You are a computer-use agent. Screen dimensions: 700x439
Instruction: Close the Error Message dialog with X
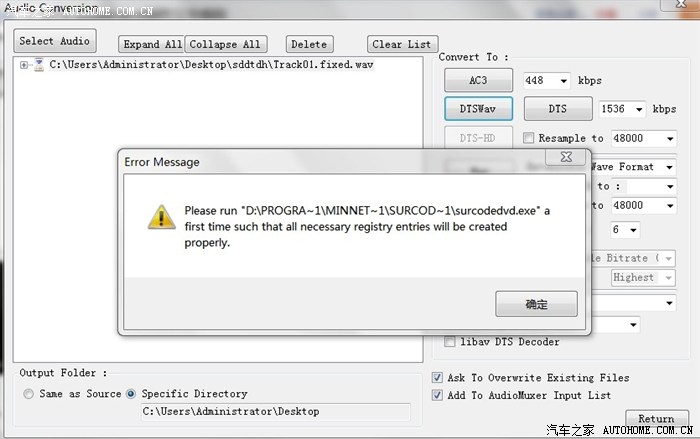[x=566, y=157]
